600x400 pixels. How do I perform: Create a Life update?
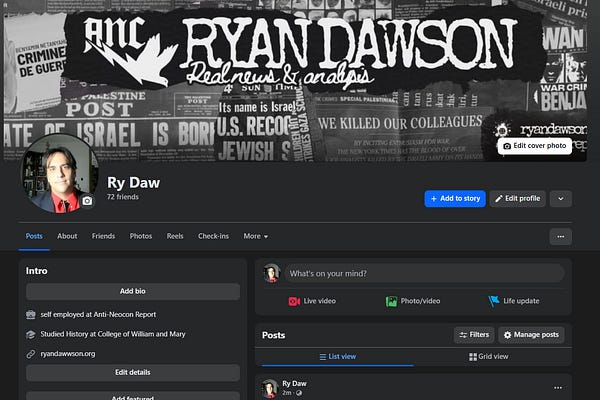pos(514,301)
